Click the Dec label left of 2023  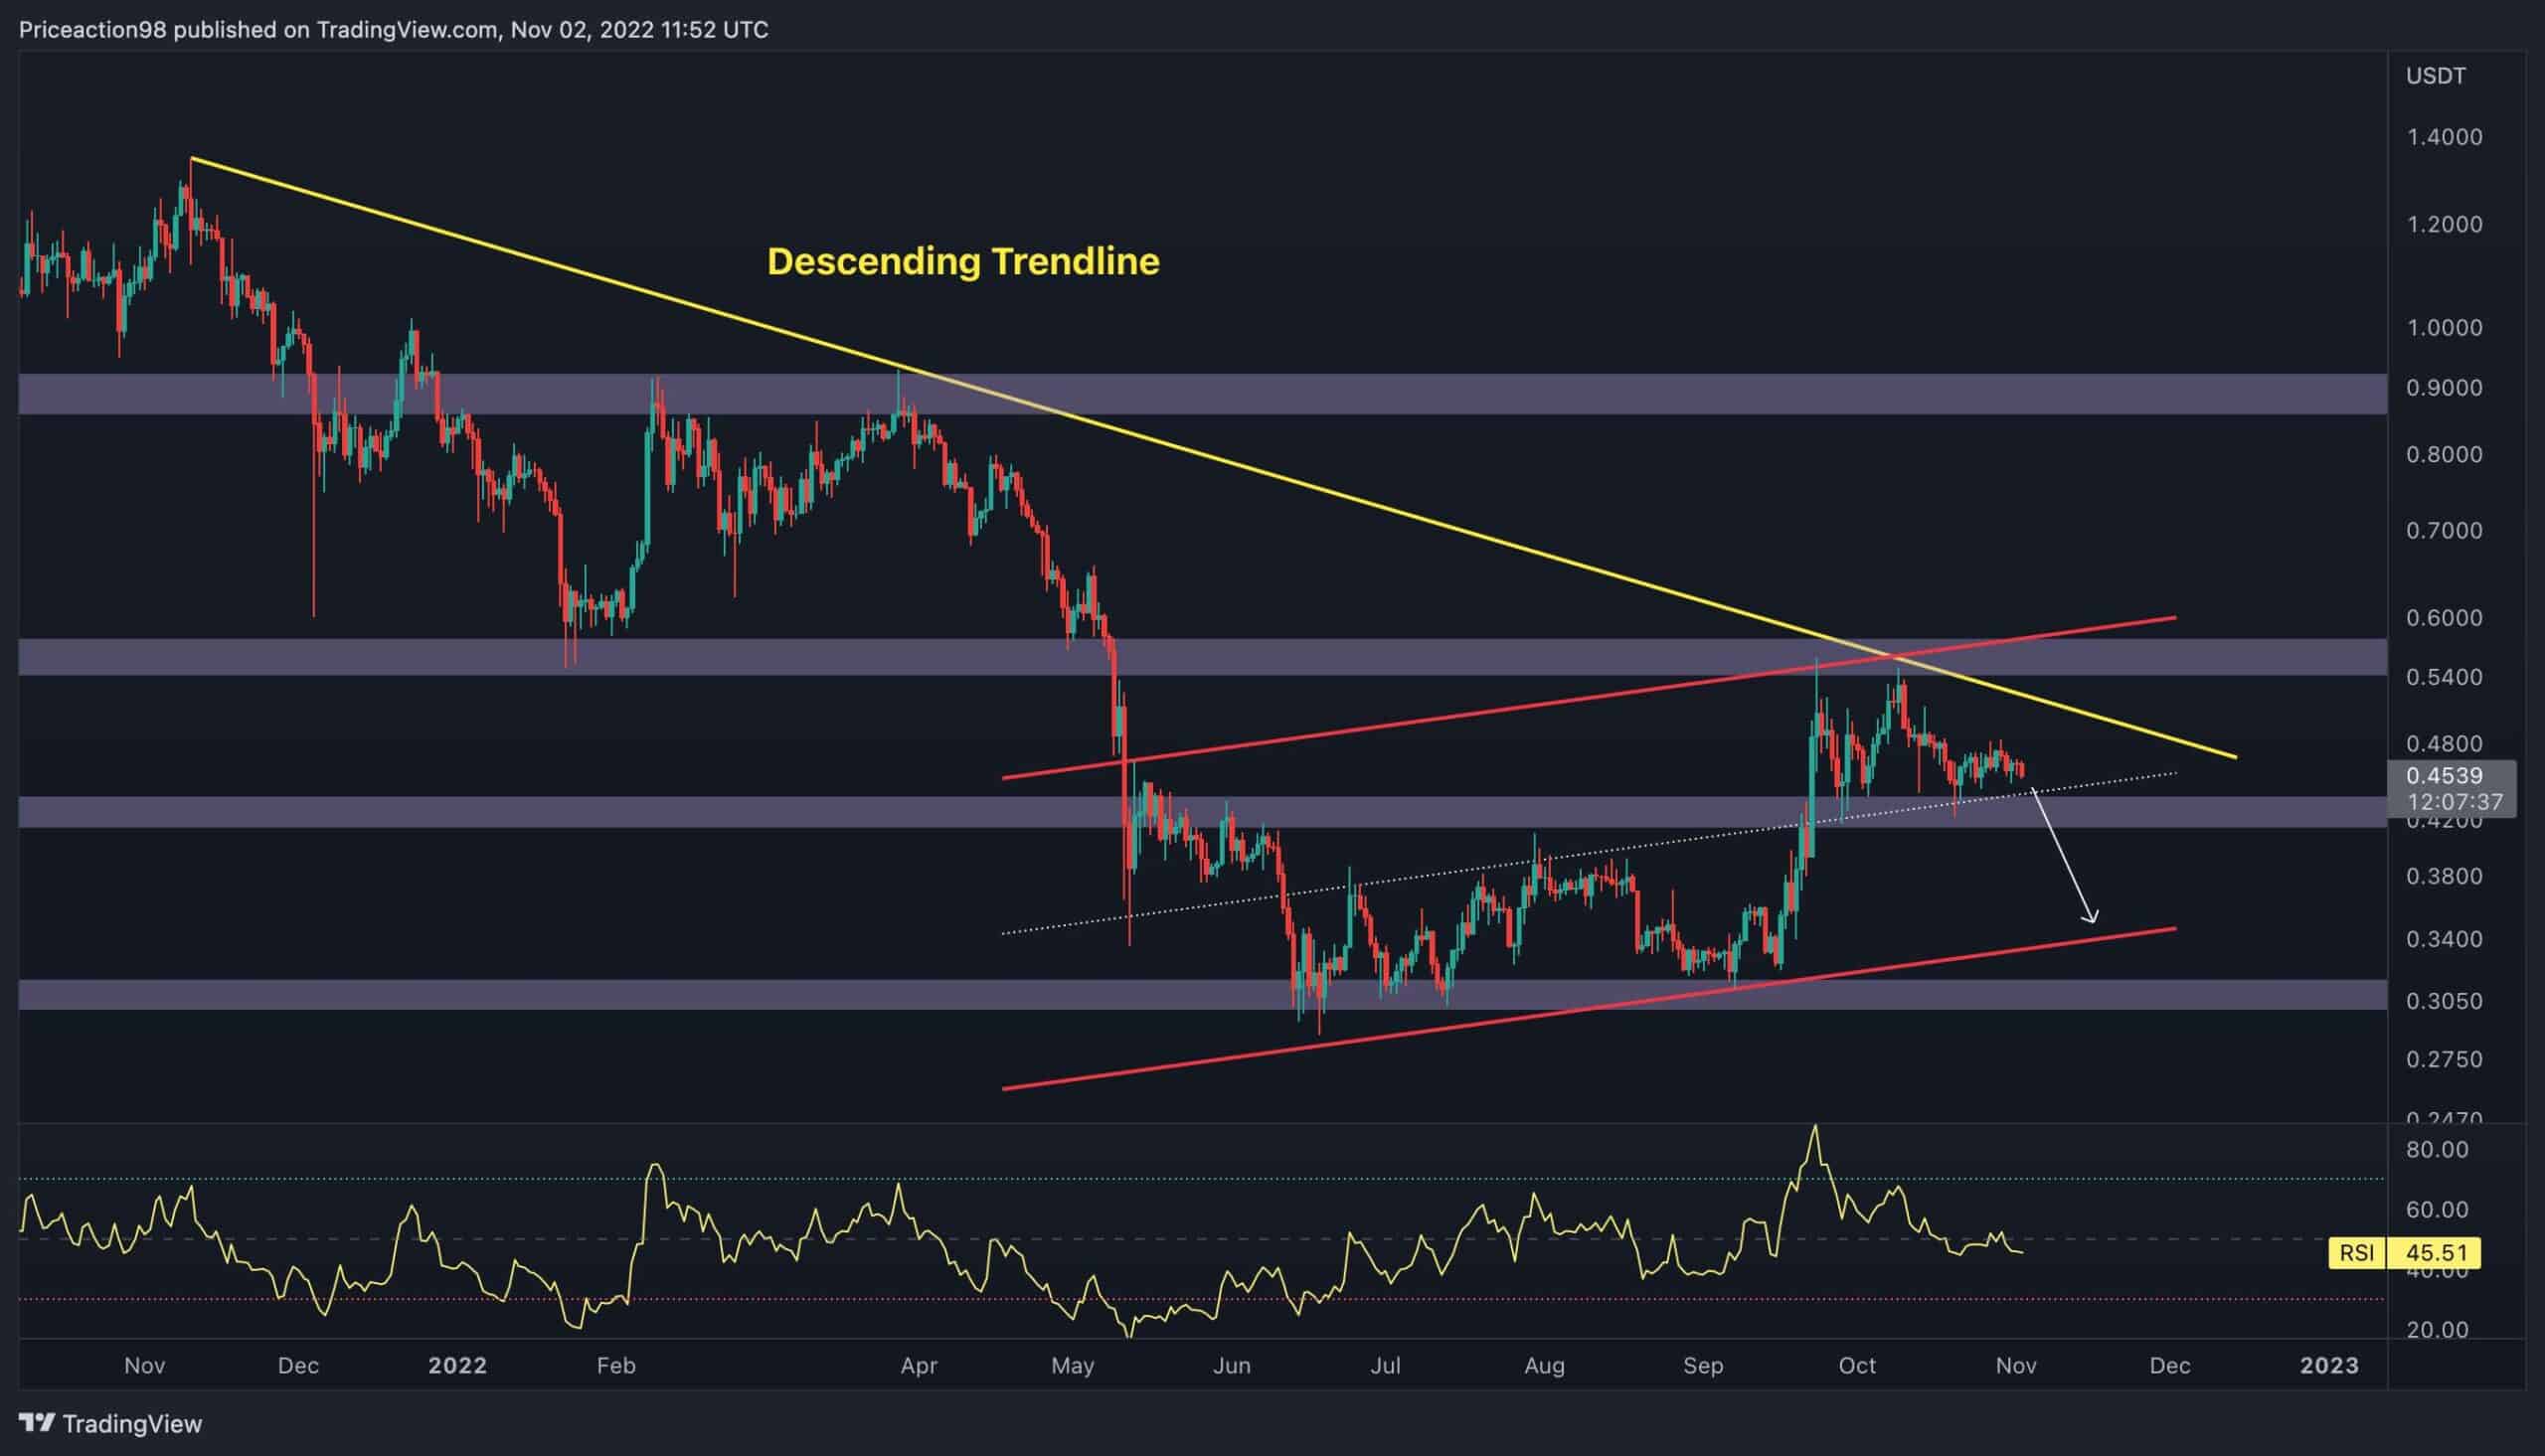coord(2170,1366)
